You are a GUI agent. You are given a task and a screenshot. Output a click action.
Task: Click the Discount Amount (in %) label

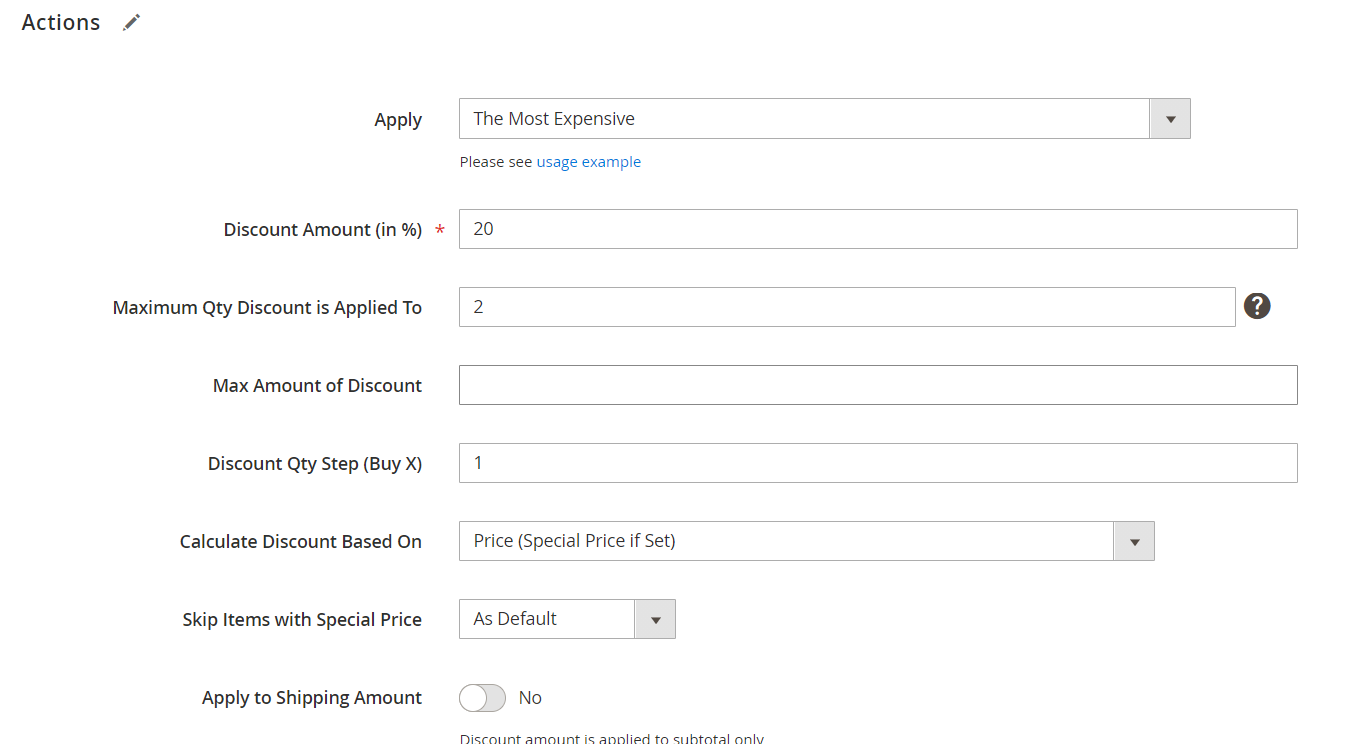322,230
